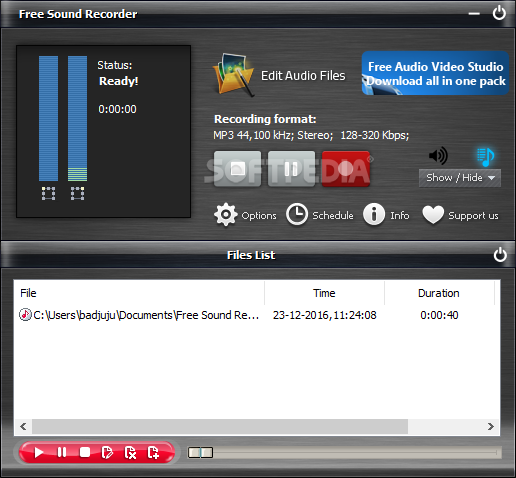Viewport: 516px width, 478px height.
Task: Click the Schedule label
Action: tap(333, 216)
